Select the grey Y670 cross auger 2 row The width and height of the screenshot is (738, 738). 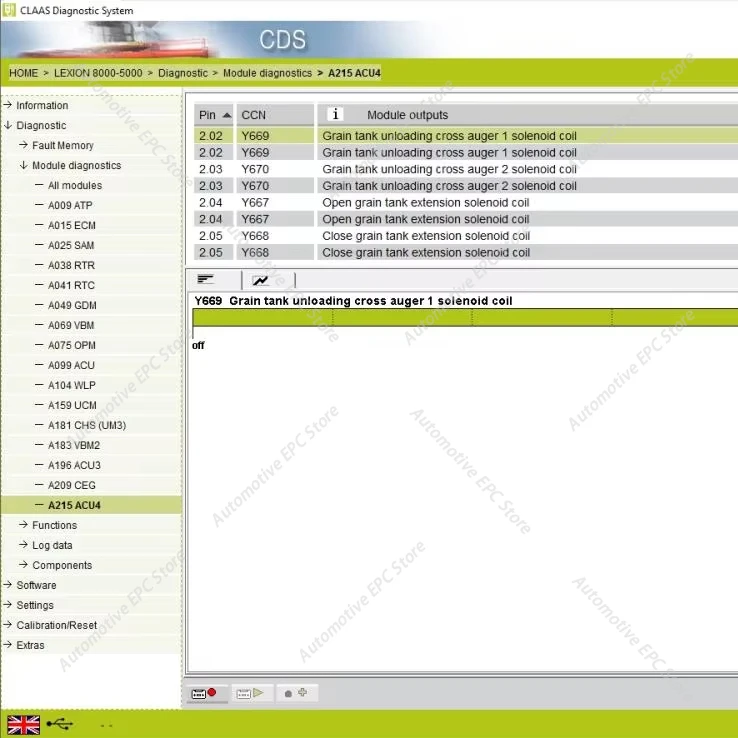[466, 186]
